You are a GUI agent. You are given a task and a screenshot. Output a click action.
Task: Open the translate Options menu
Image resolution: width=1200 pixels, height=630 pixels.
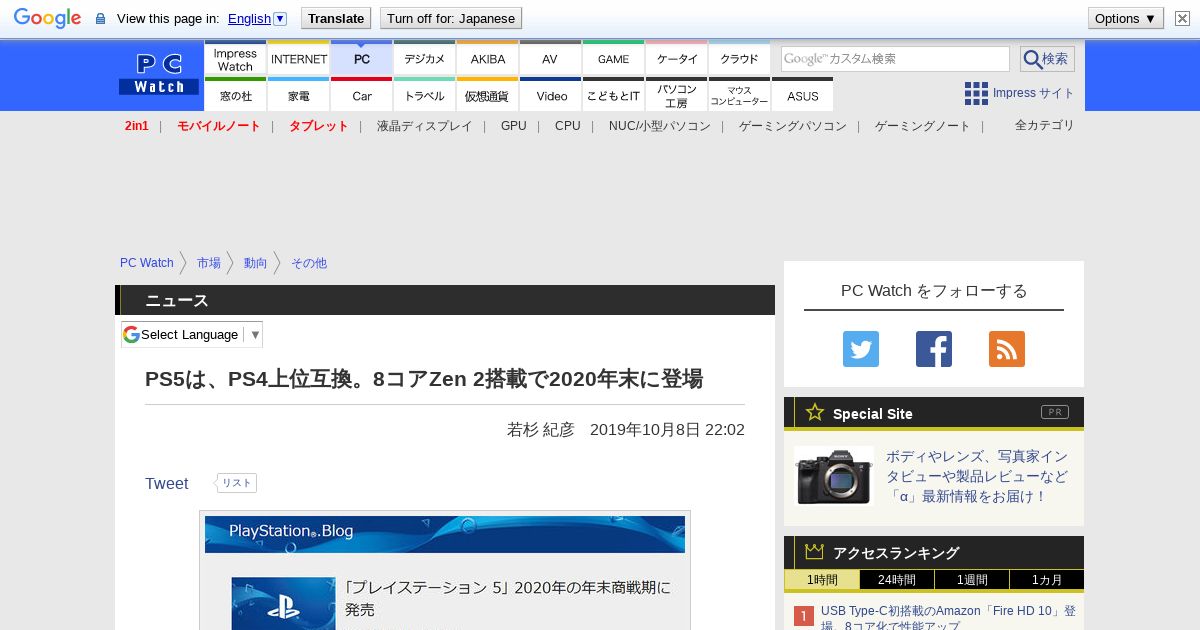click(1125, 18)
